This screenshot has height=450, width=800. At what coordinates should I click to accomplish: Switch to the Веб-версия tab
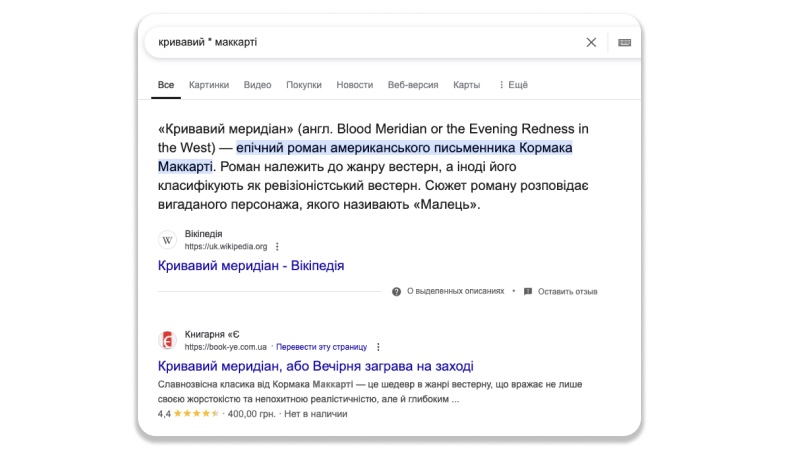point(413,85)
